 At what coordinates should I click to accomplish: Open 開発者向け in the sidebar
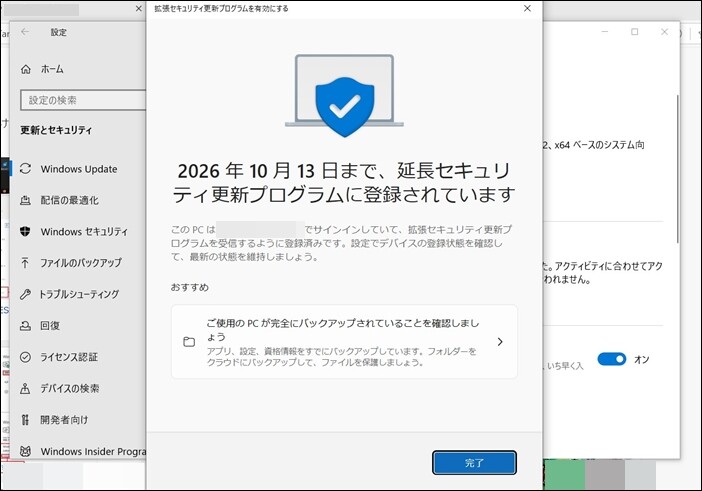64,419
